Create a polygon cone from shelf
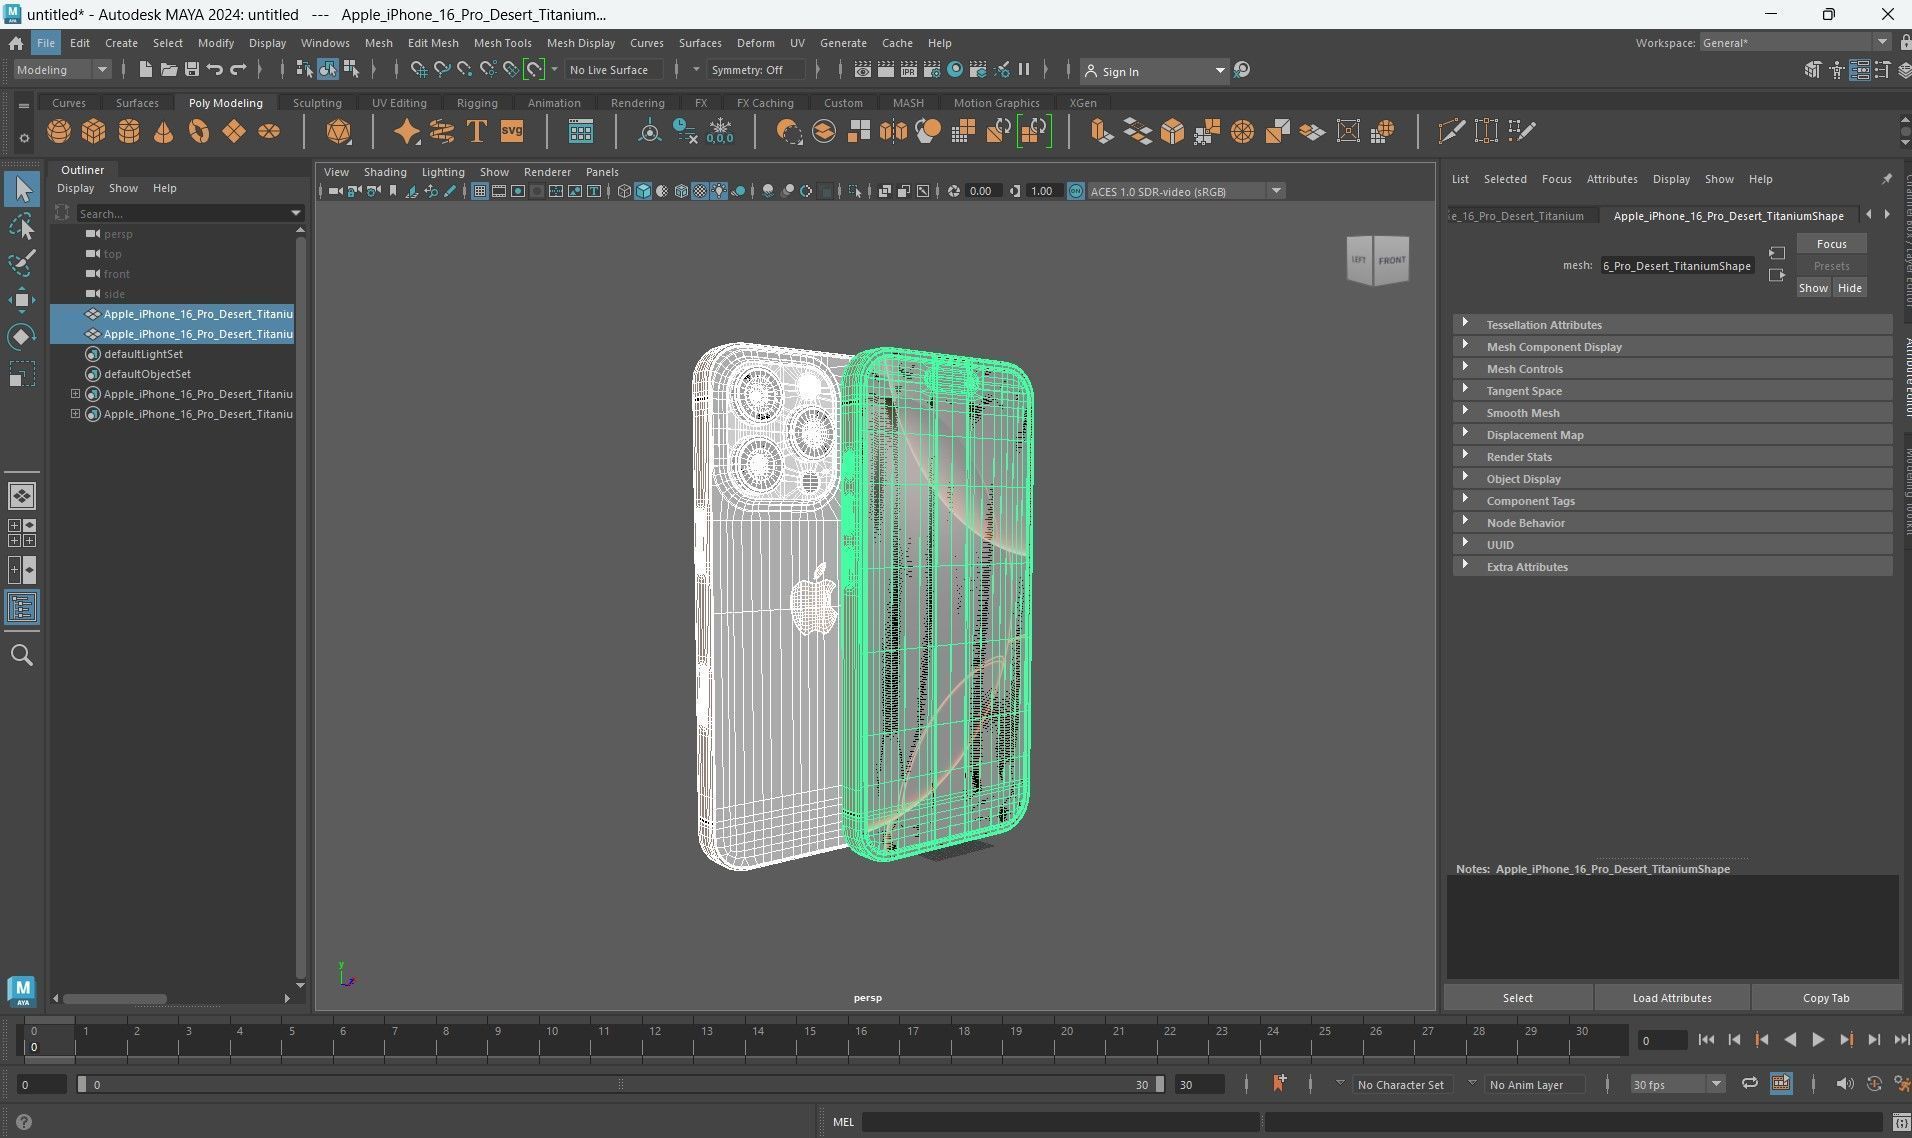The height and width of the screenshot is (1138, 1912). (164, 131)
